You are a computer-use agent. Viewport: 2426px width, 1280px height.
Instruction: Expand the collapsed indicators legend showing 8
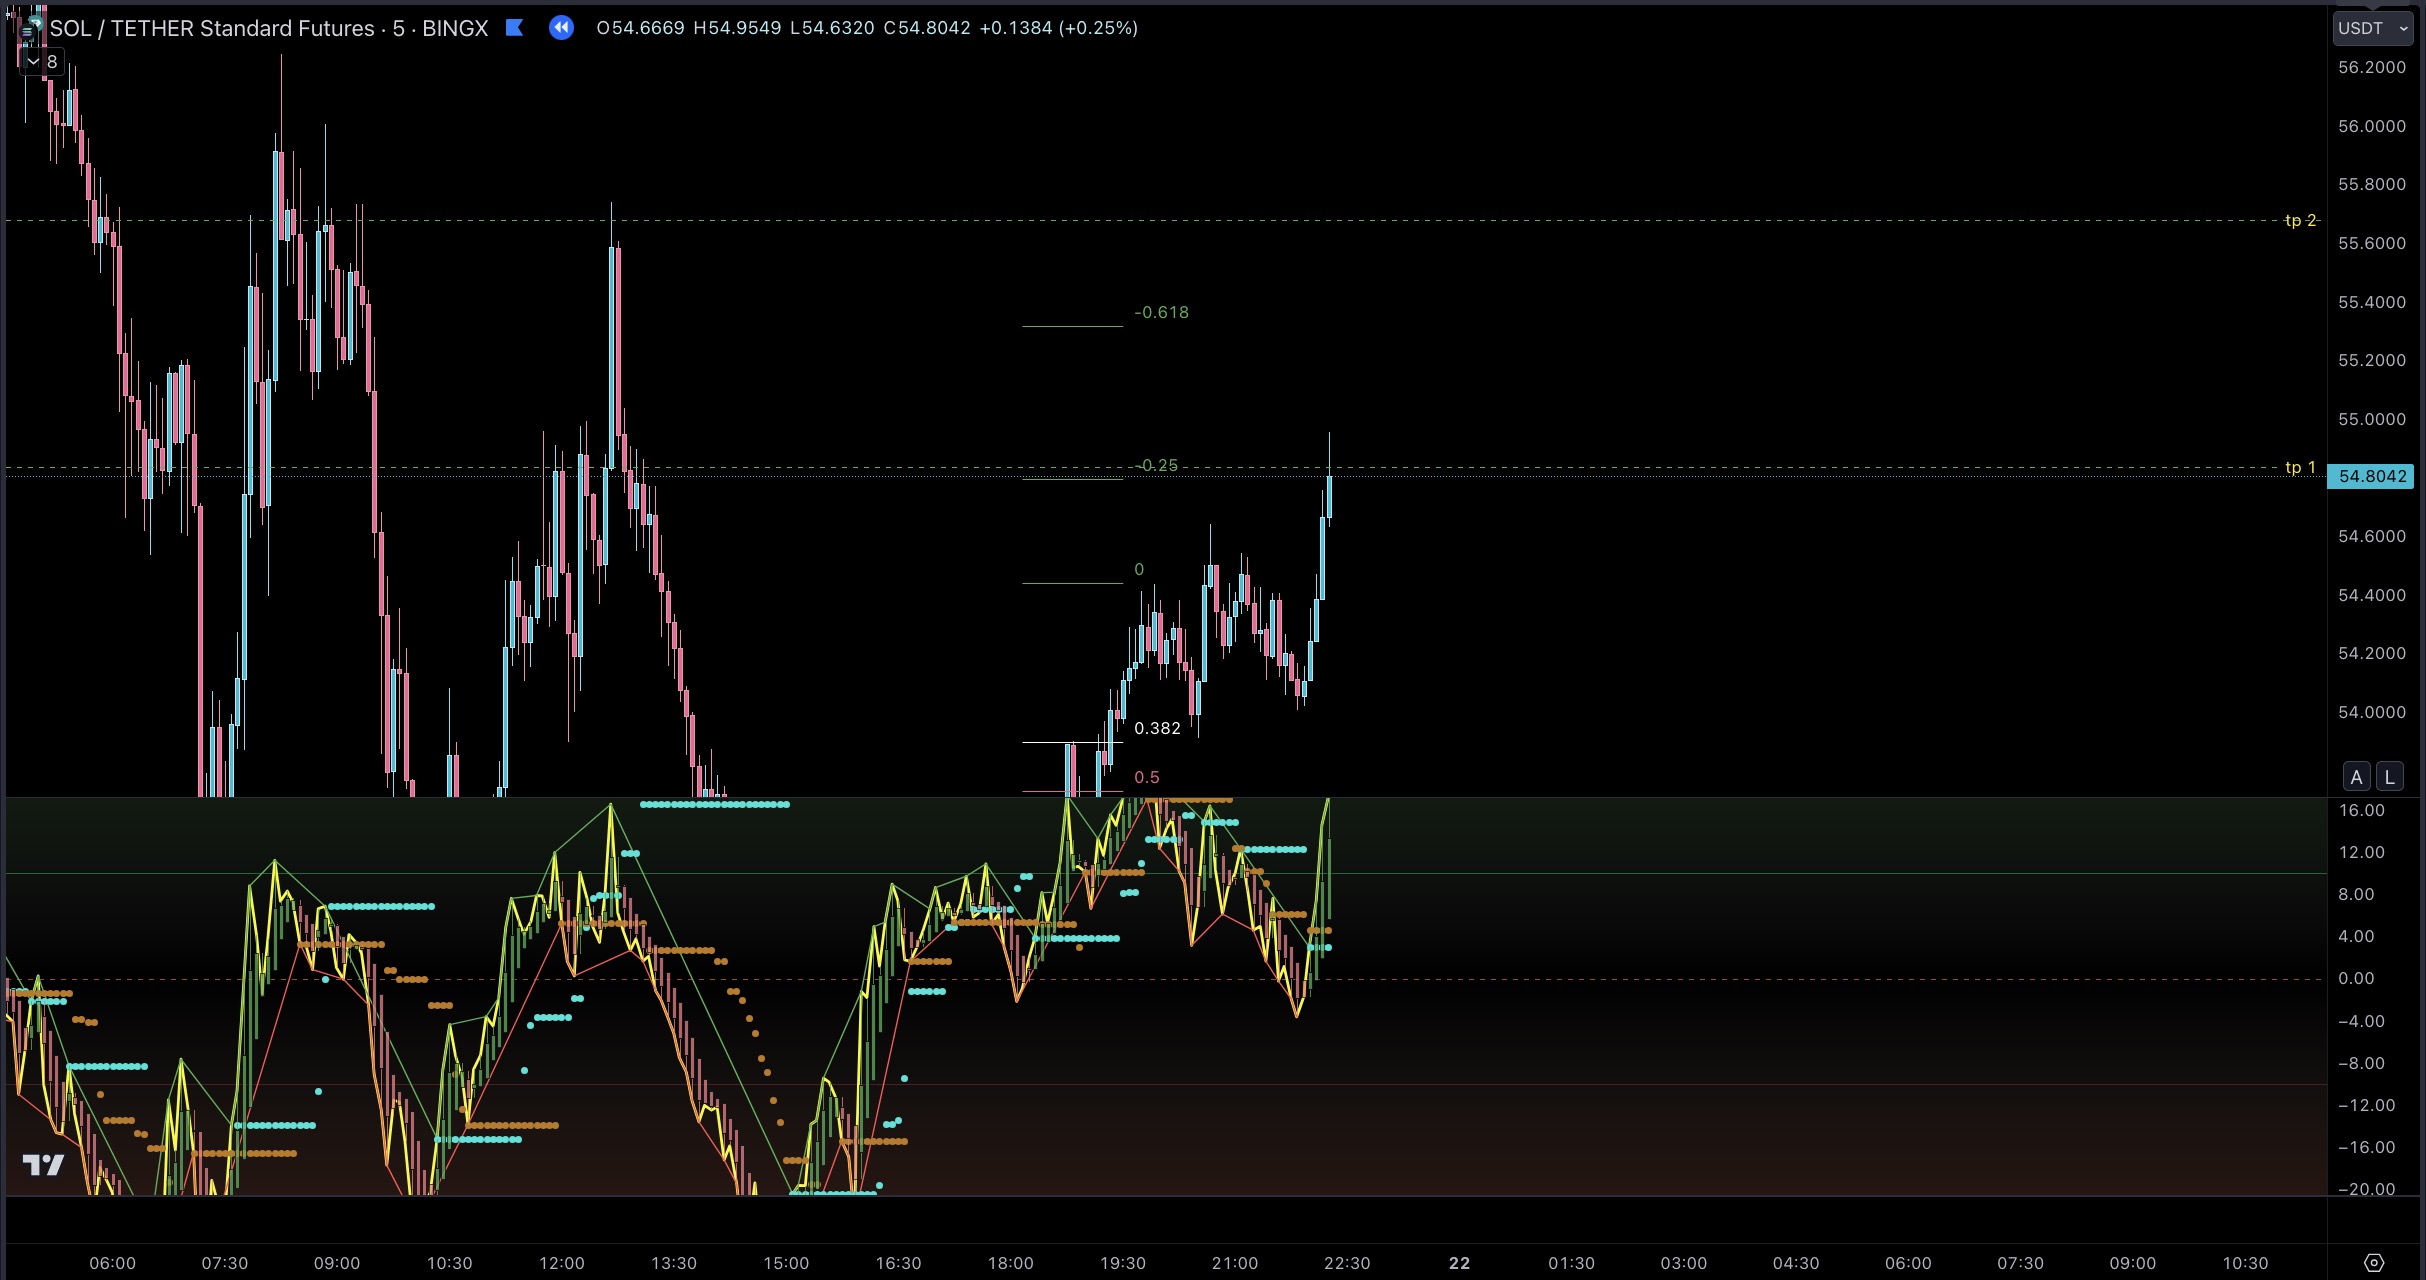41,62
